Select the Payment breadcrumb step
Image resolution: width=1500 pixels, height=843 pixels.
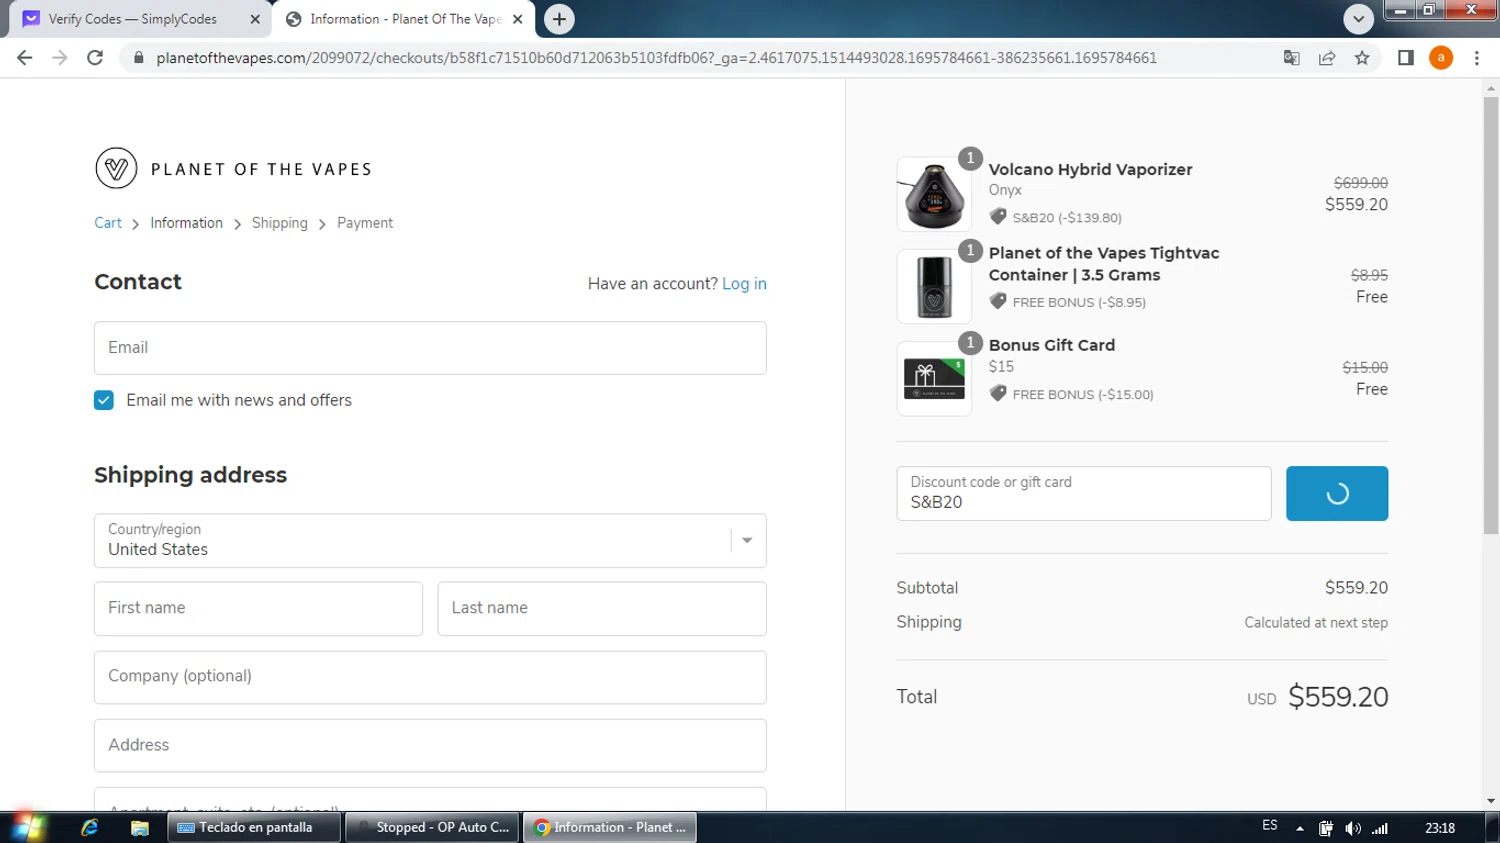click(x=365, y=223)
